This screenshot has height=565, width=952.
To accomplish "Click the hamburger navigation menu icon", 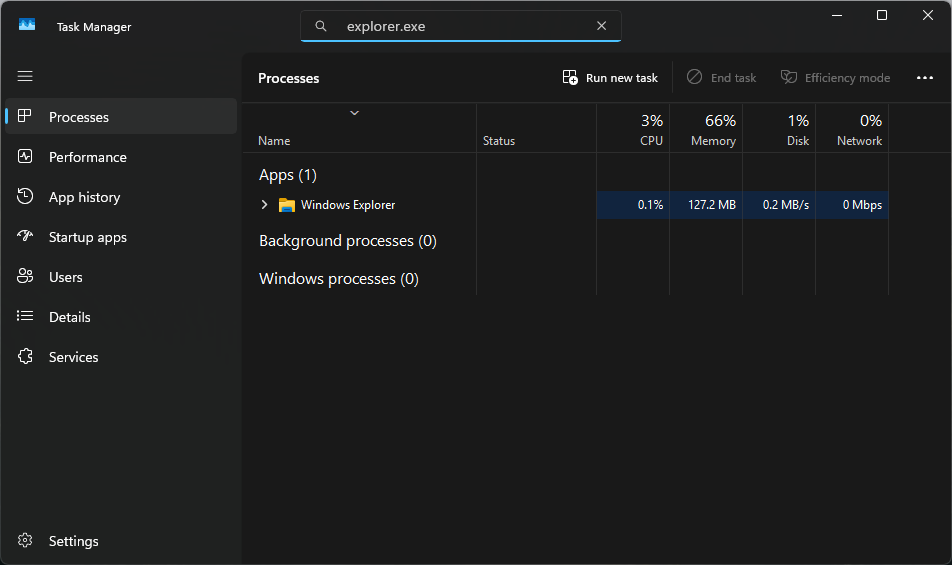I will tap(25, 76).
